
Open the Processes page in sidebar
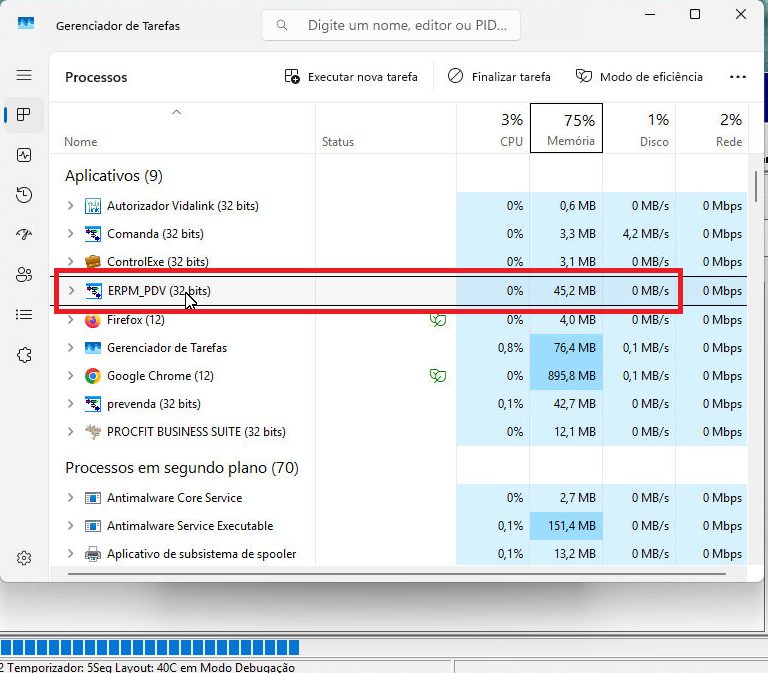tap(24, 115)
